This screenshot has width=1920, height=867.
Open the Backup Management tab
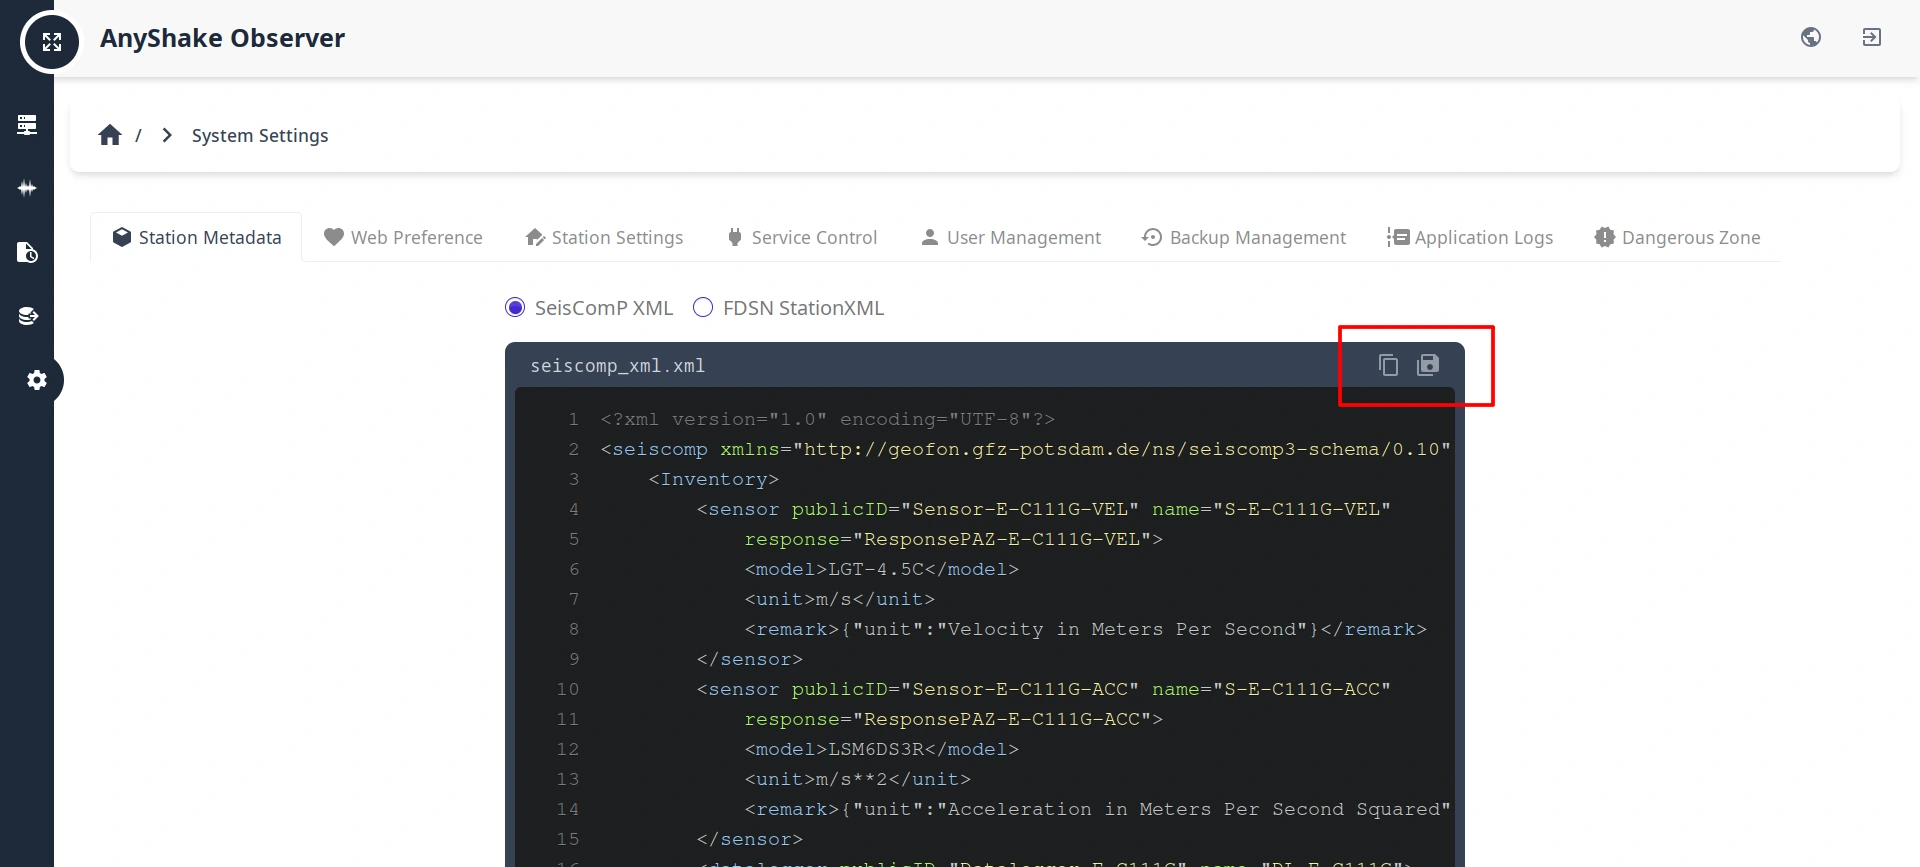pyautogui.click(x=1244, y=237)
